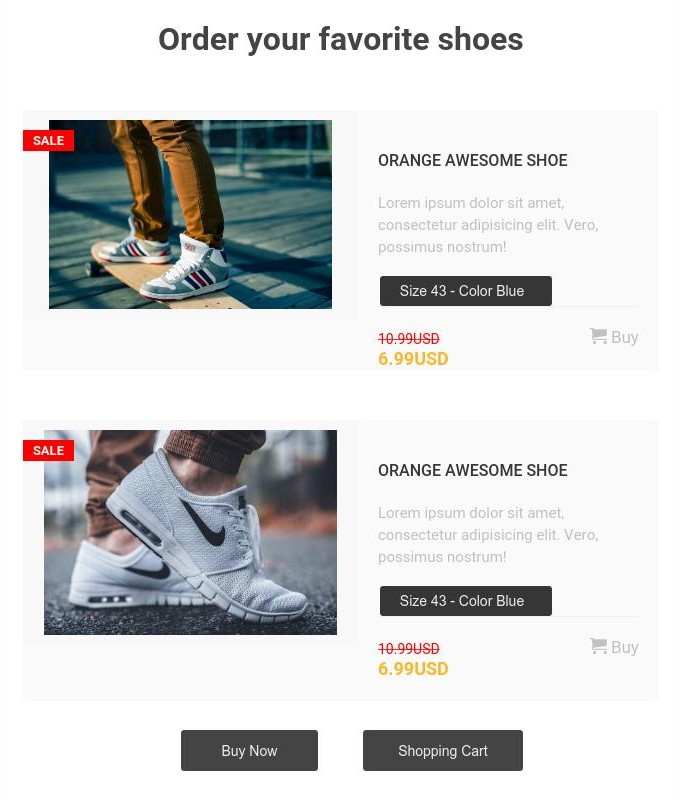Image resolution: width=680 pixels, height=800 pixels.
Task: Click the first product's Lorem ipsum description
Action: coord(488,225)
